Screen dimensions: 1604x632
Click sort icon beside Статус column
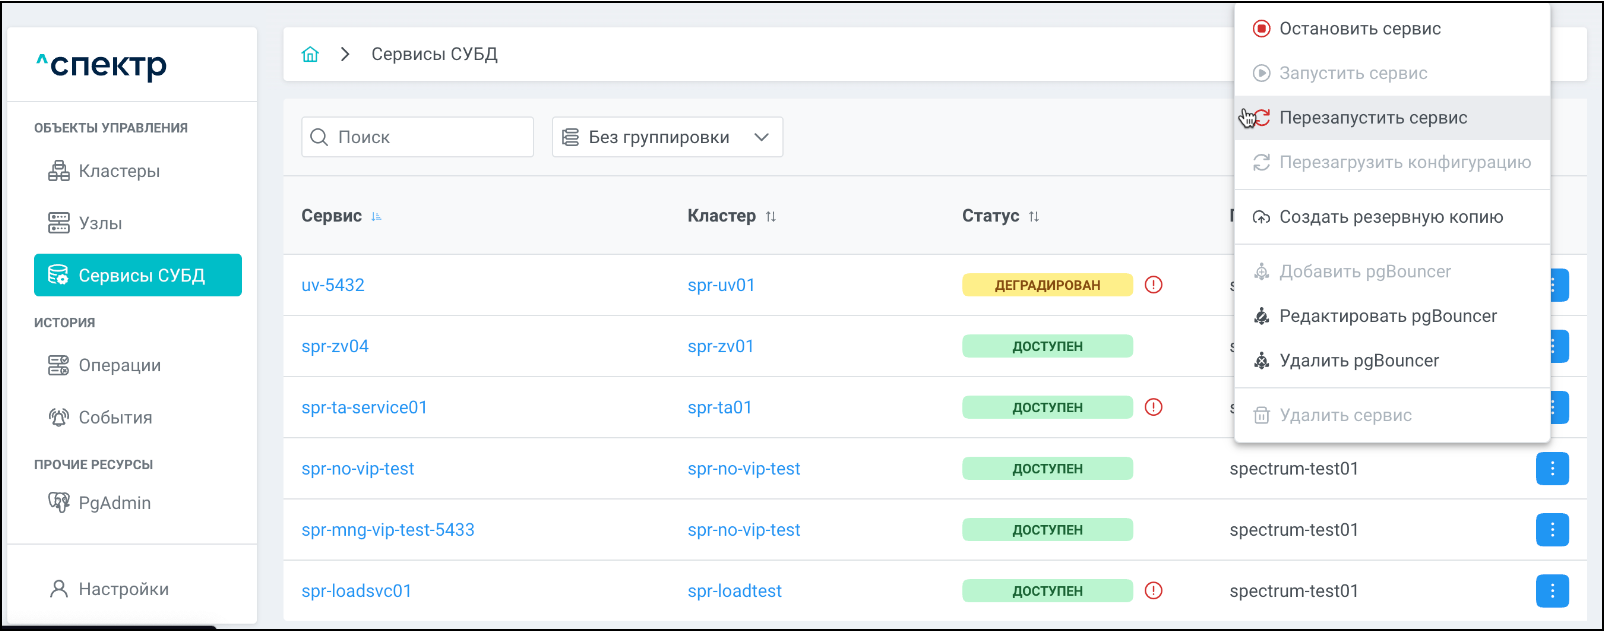1034,217
